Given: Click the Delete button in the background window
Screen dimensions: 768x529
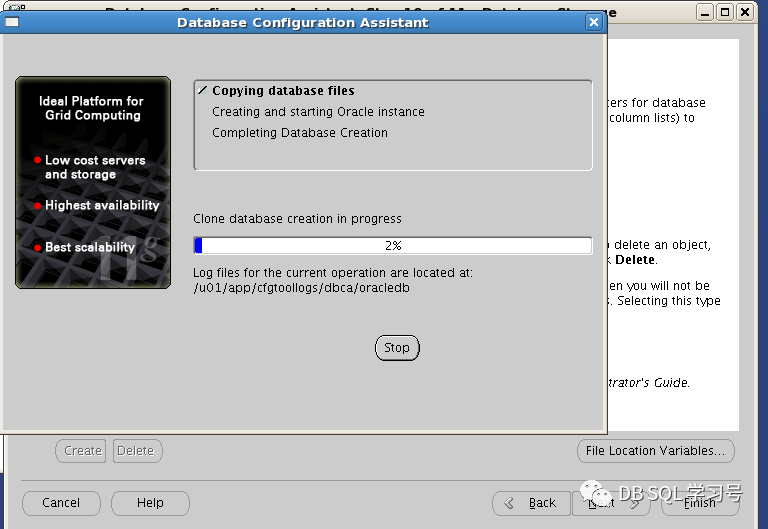Looking at the screenshot, I should point(138,451).
